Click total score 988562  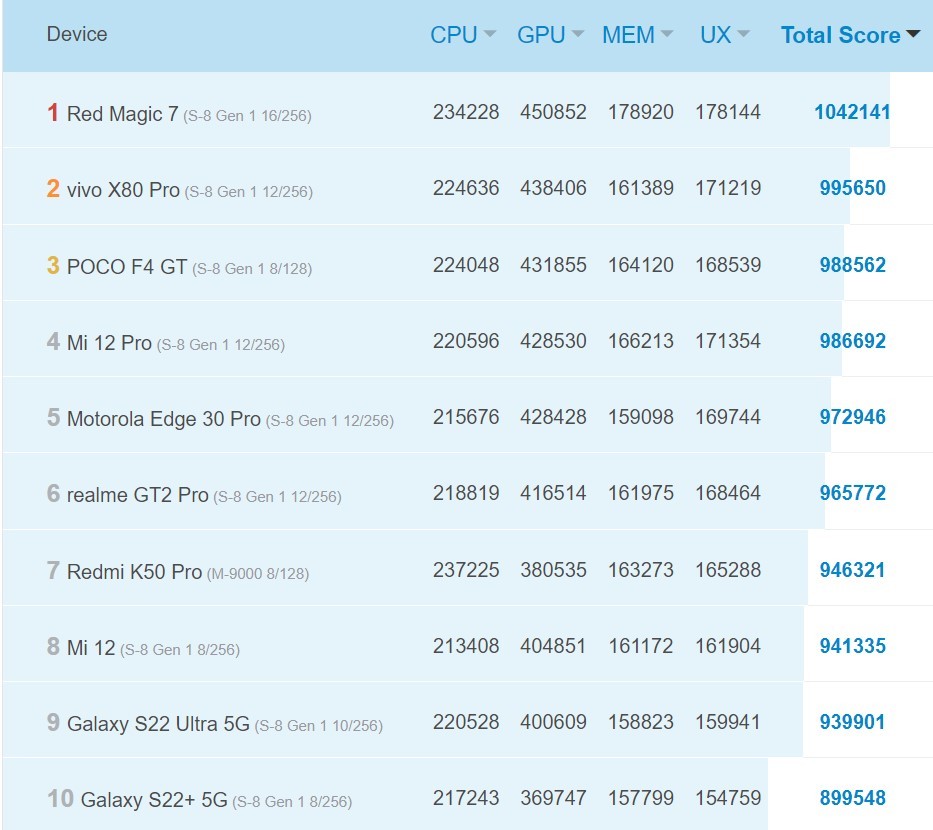tap(853, 265)
